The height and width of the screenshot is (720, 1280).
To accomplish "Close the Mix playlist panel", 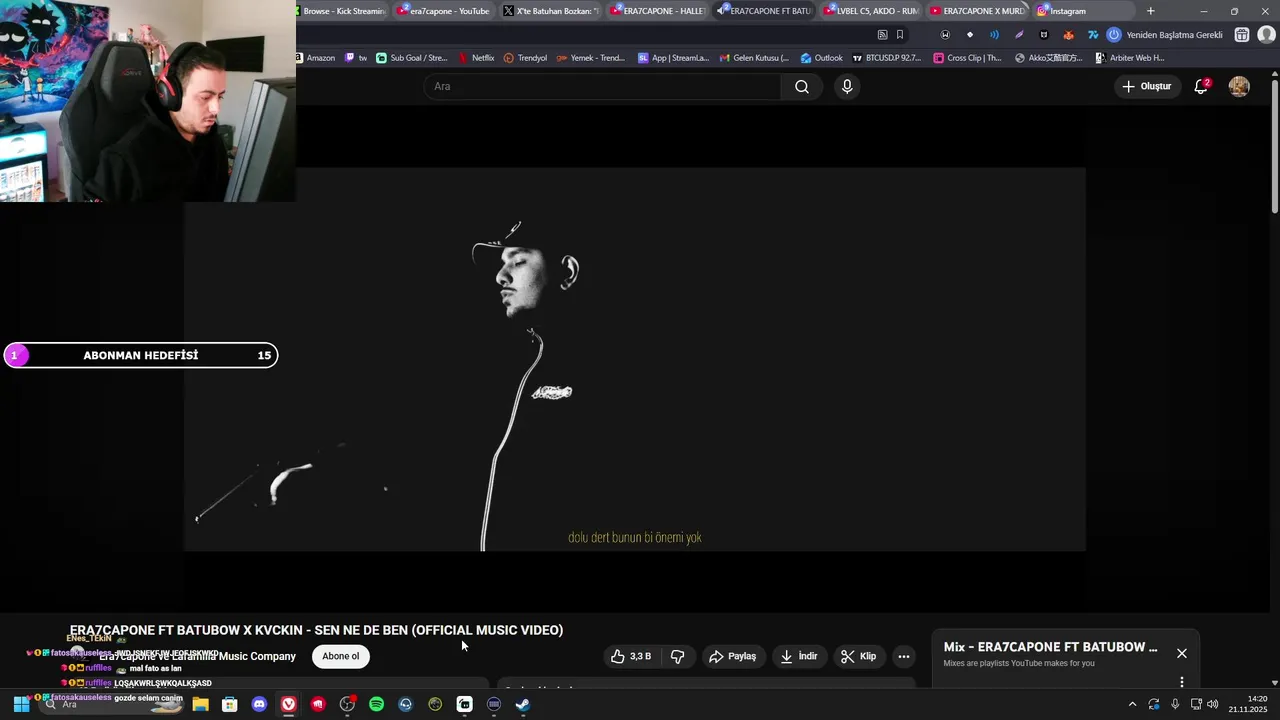I will (1182, 653).
